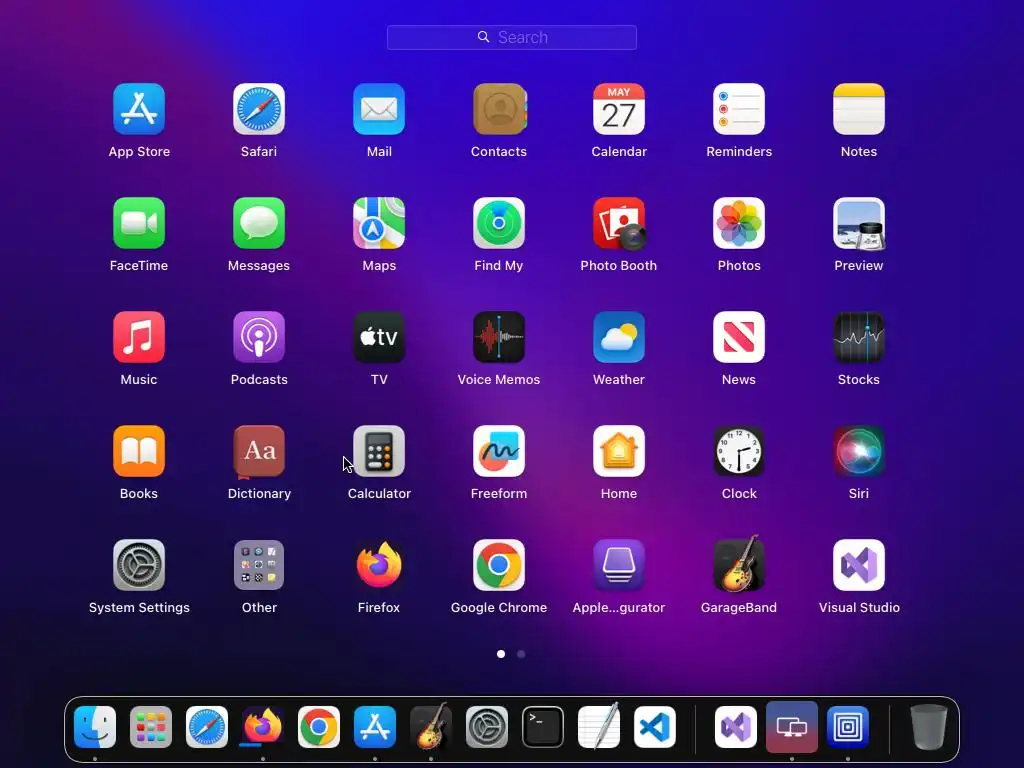This screenshot has height=768, width=1024.
Task: Open Calendar app showing May 27
Action: [618, 109]
